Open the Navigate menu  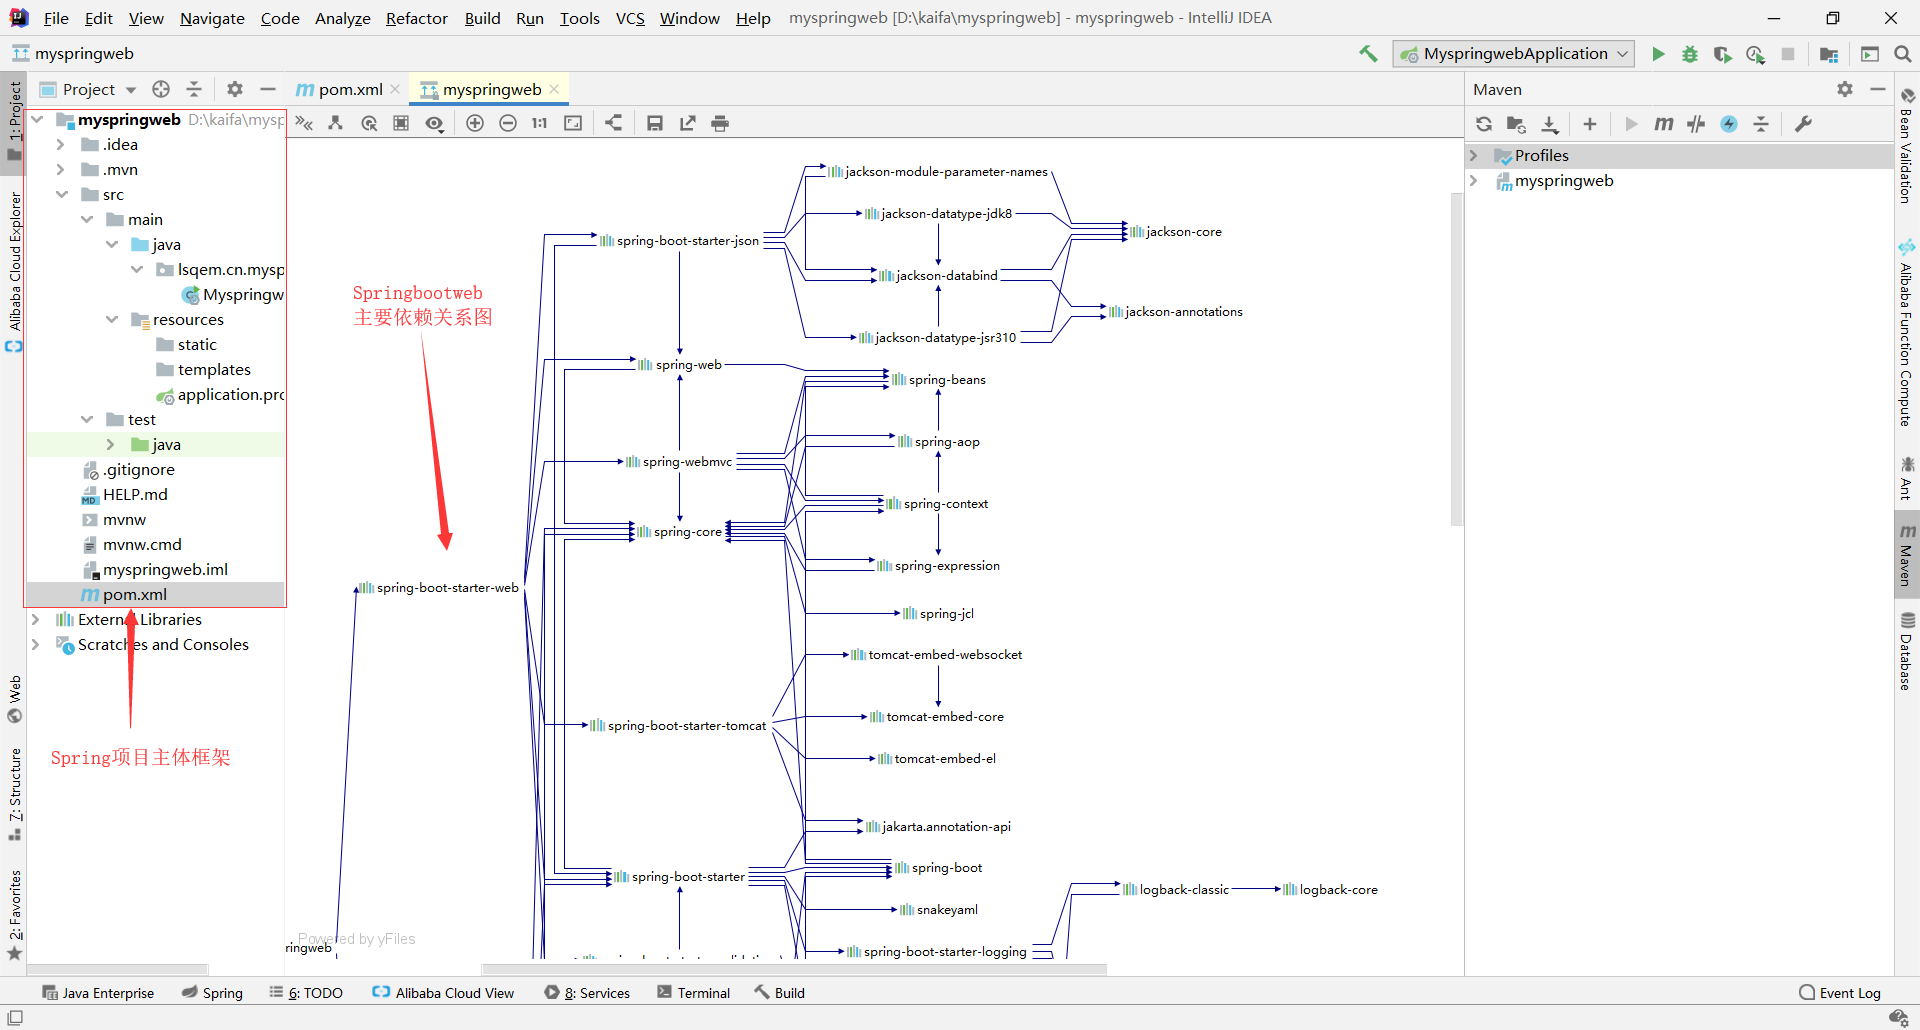click(212, 18)
